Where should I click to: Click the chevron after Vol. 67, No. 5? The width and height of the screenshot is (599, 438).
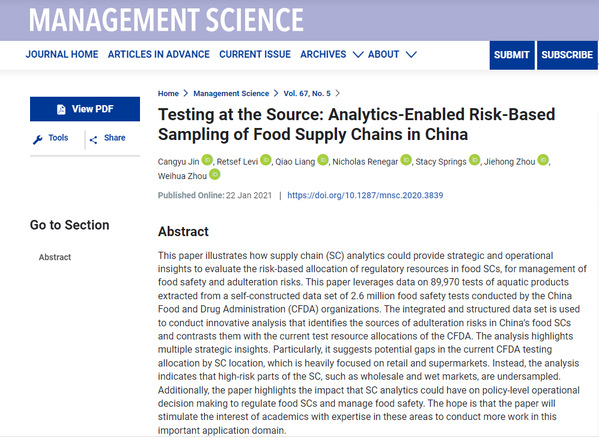[338, 93]
